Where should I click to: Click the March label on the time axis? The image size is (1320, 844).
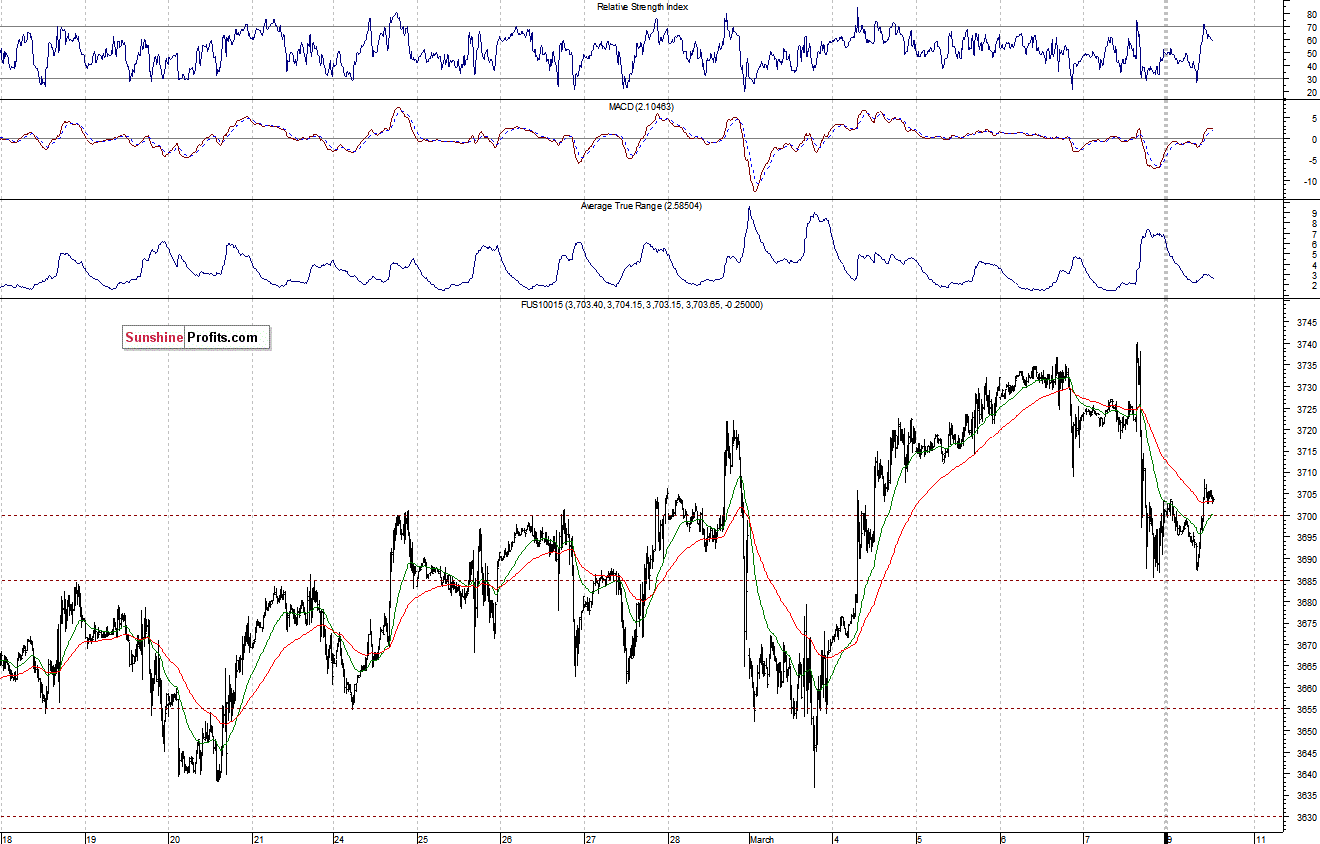click(762, 838)
